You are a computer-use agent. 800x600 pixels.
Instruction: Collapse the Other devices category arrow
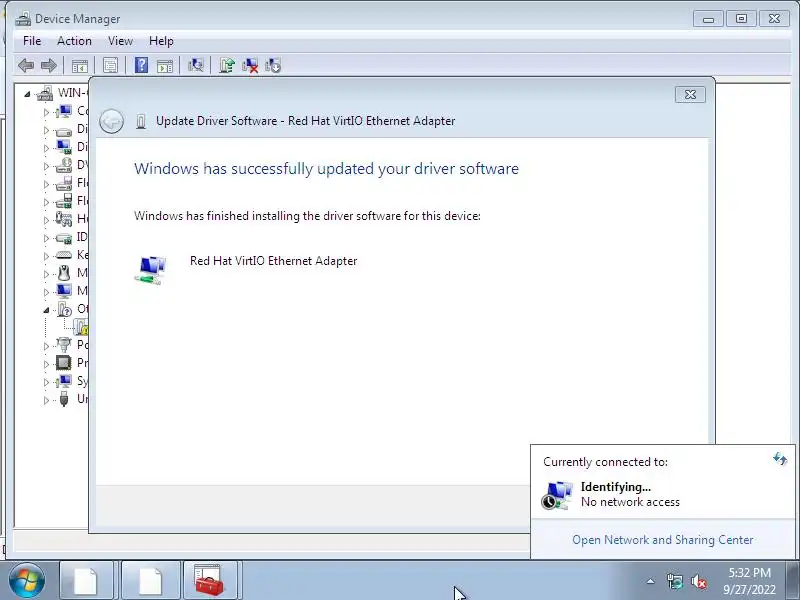46,310
